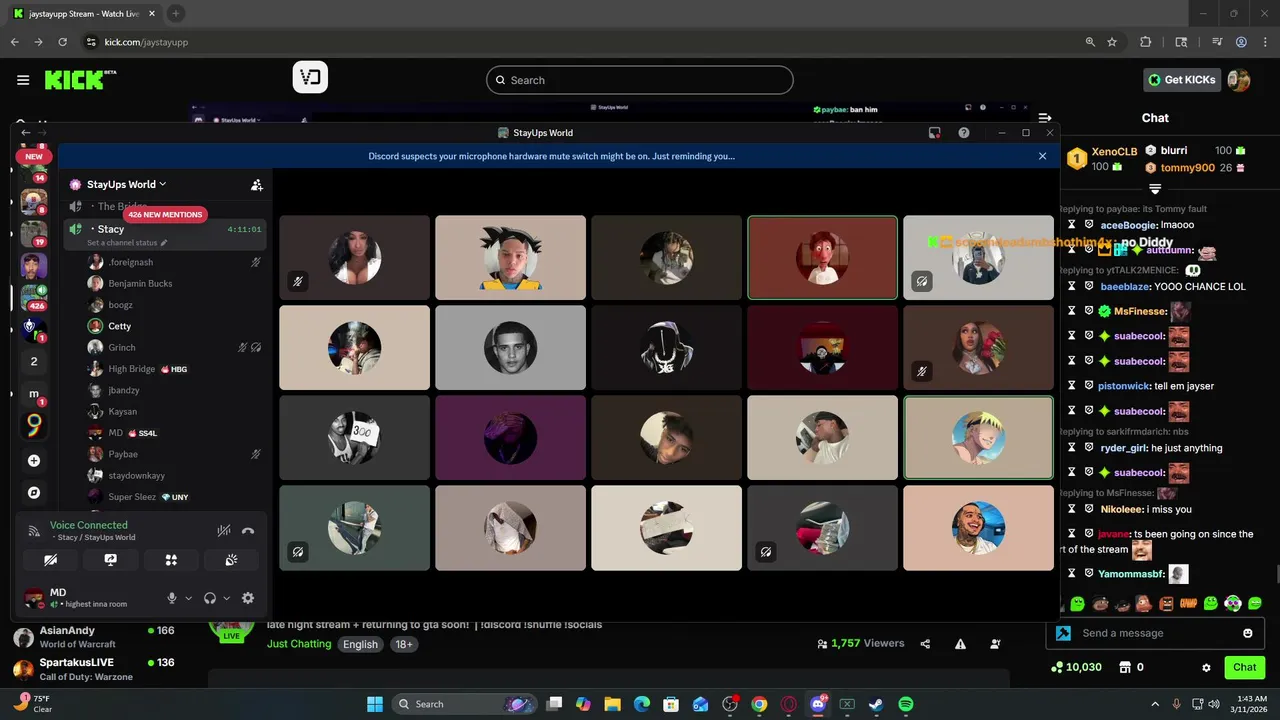Screen dimensions: 1280x720
Task: Open Just Chatting category link
Action: (x=299, y=644)
